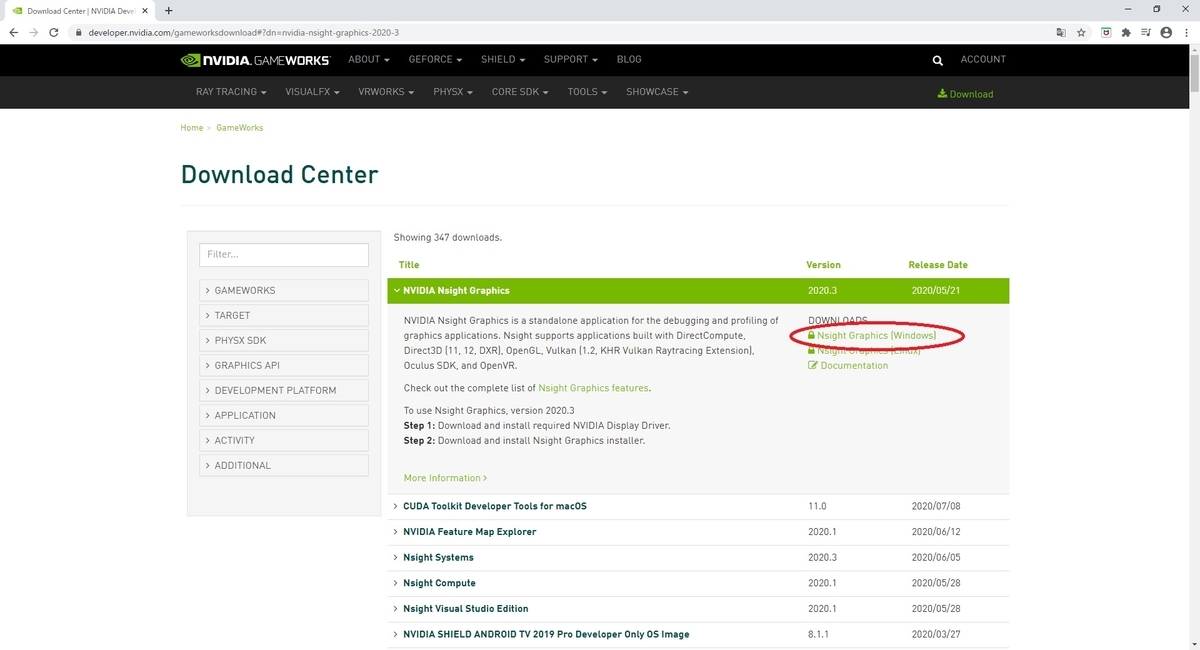
Task: Open the Chrome profile avatar icon
Action: [x=1166, y=32]
